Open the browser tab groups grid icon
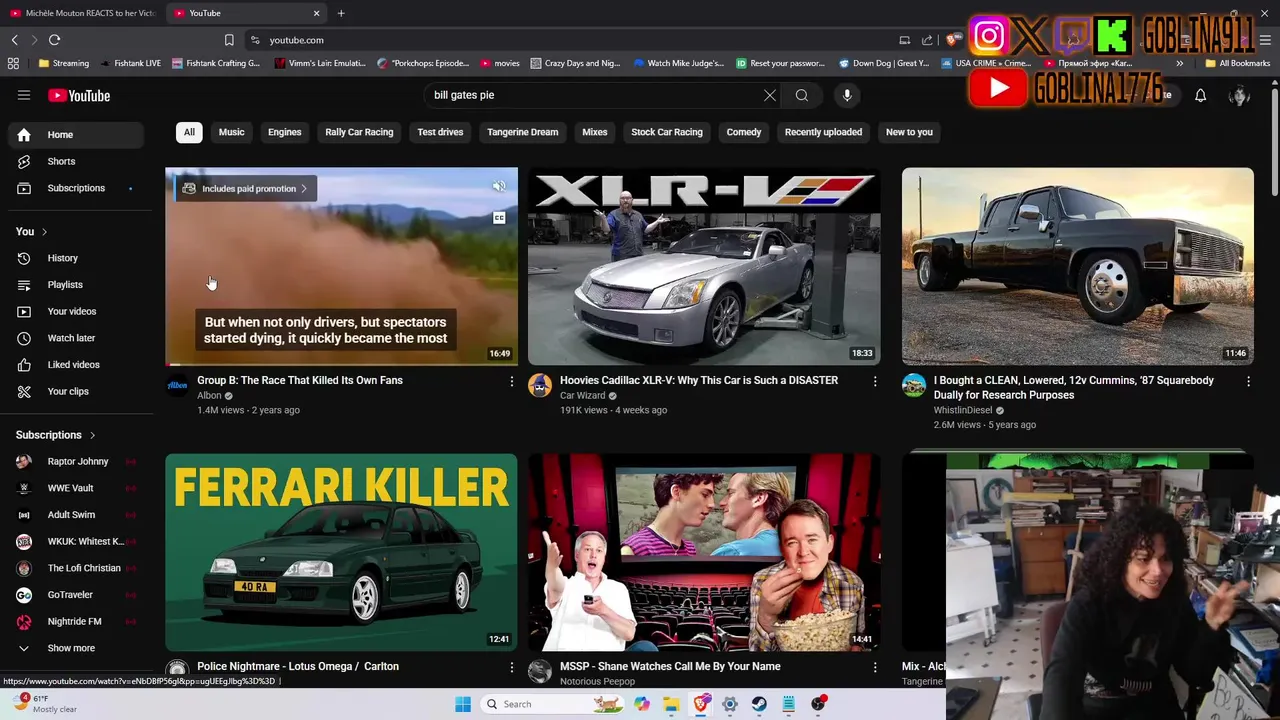This screenshot has height=720, width=1280. (x=13, y=63)
